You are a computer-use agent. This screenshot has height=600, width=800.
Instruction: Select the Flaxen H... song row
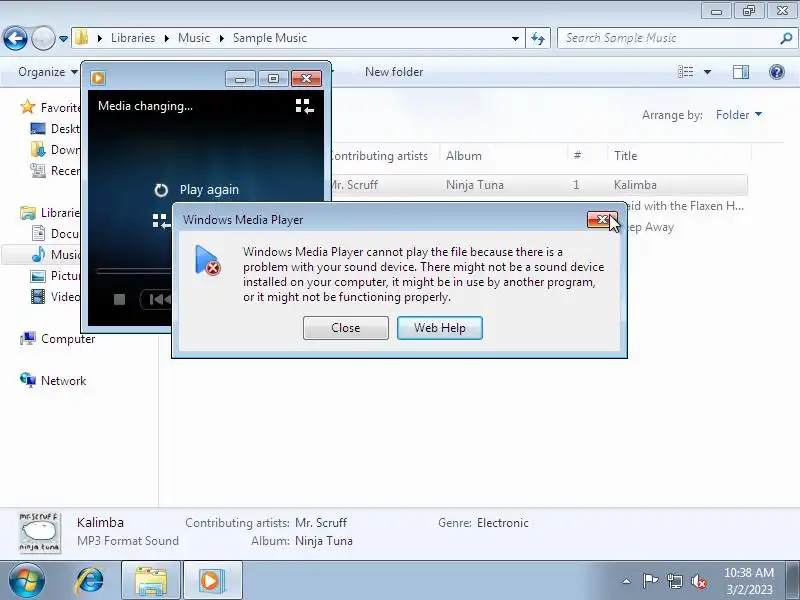[686, 206]
